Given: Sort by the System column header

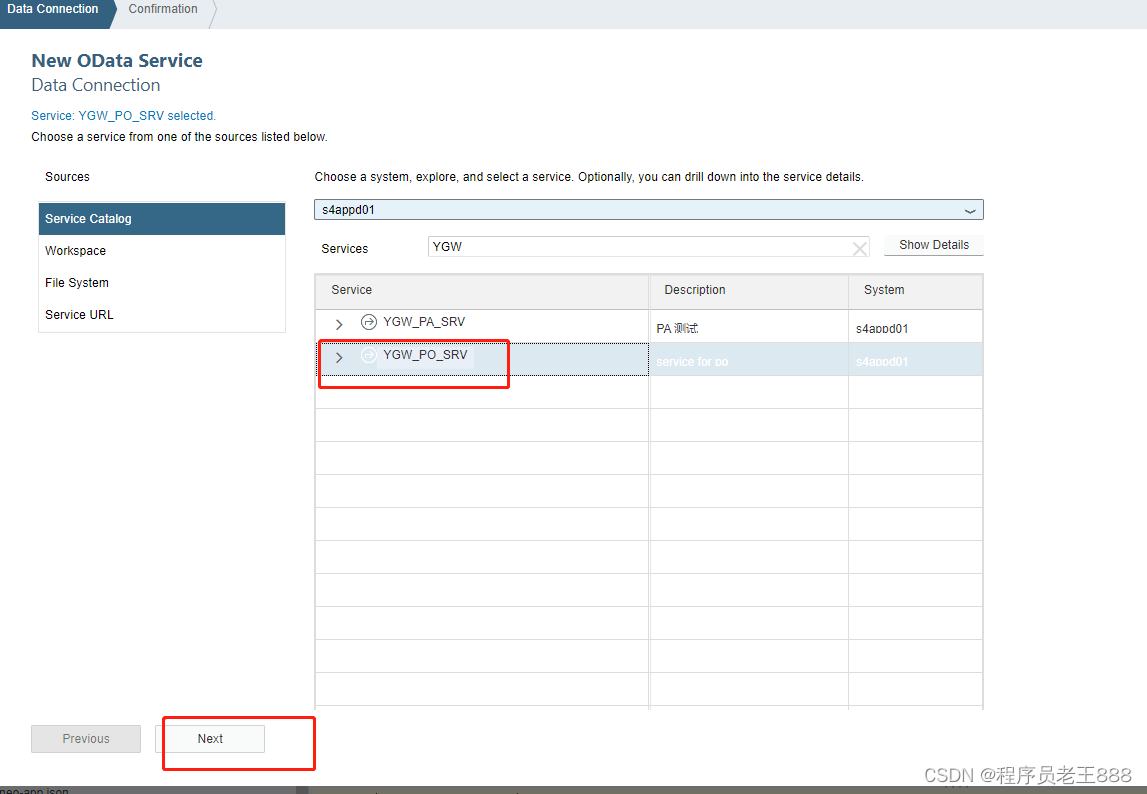Looking at the screenshot, I should click(x=916, y=291).
